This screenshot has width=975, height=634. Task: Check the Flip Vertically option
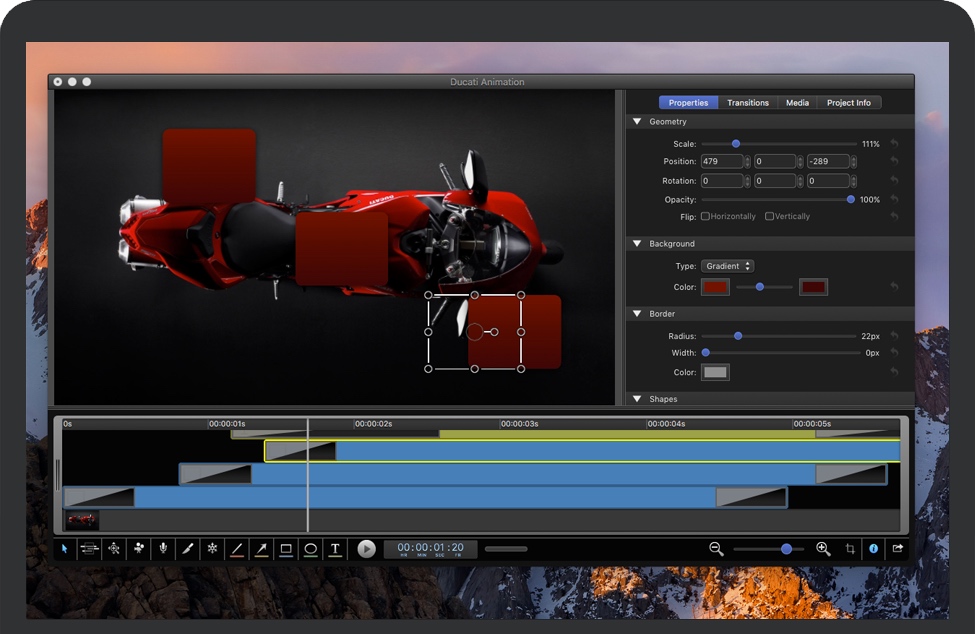point(769,217)
